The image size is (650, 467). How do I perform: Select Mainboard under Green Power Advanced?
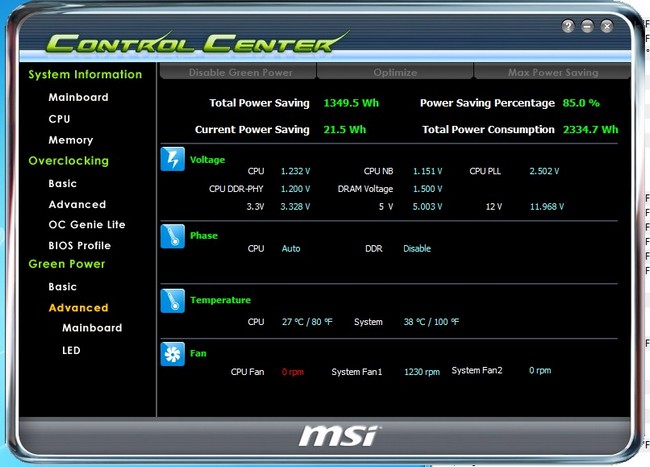click(x=92, y=328)
